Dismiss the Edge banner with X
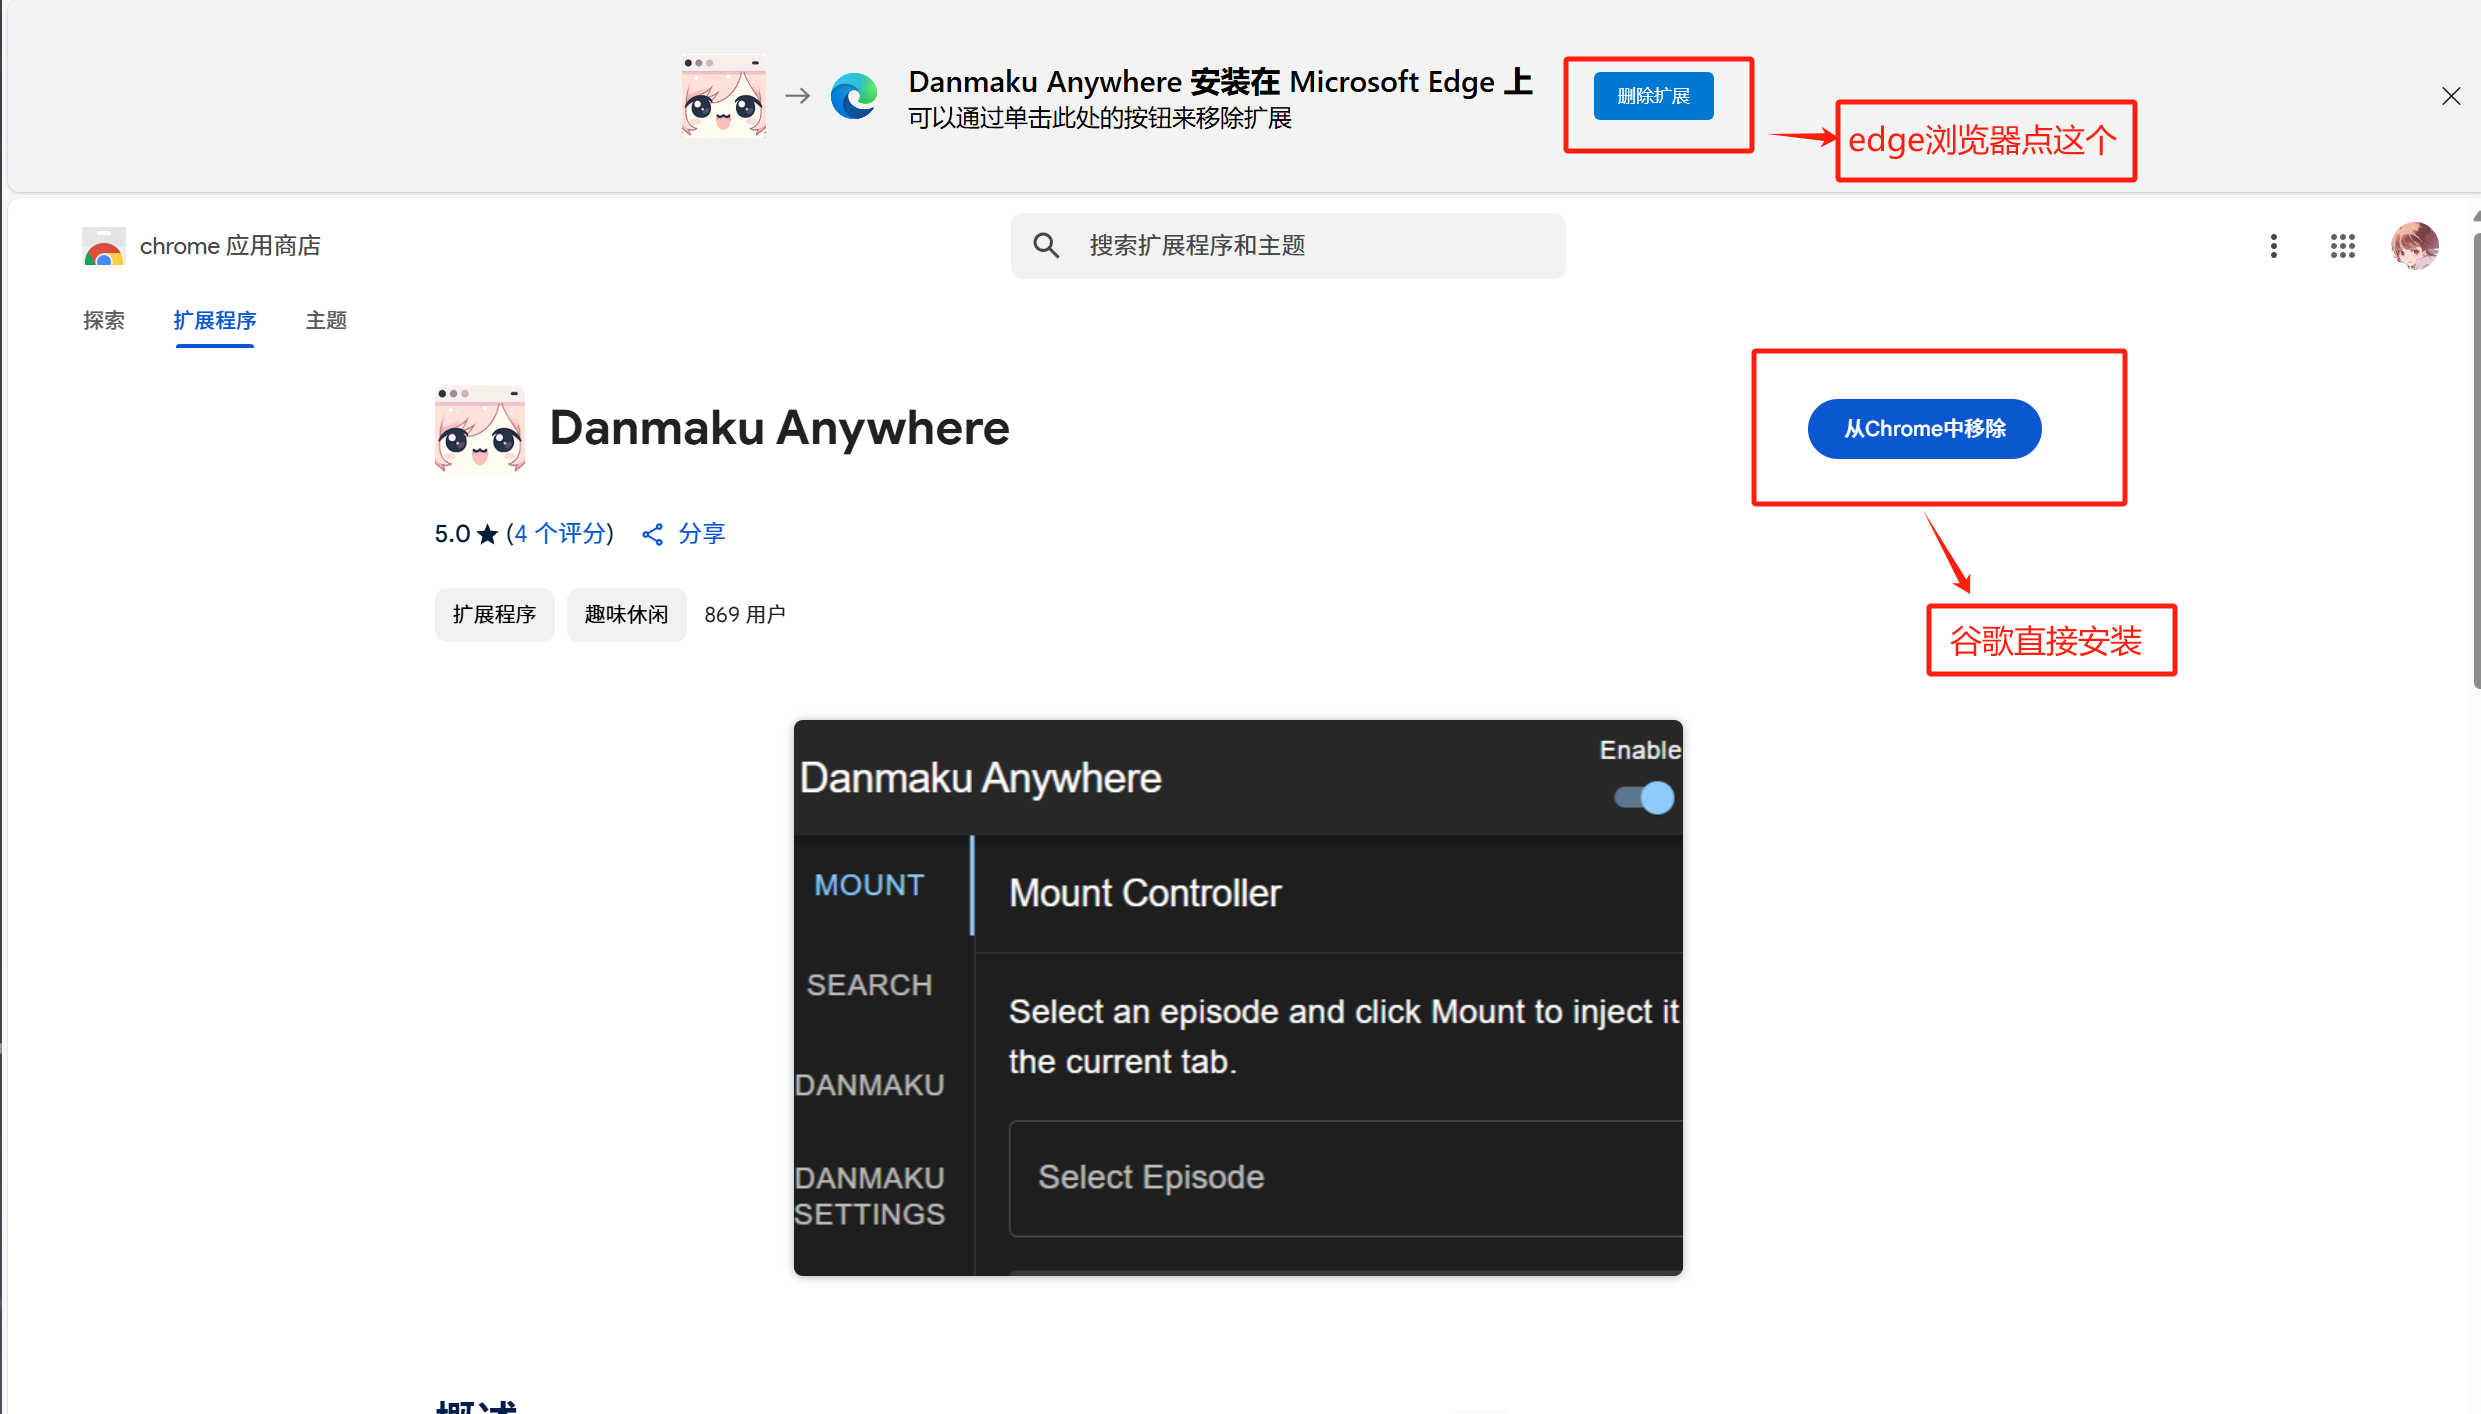2481x1414 pixels. (x=2450, y=96)
